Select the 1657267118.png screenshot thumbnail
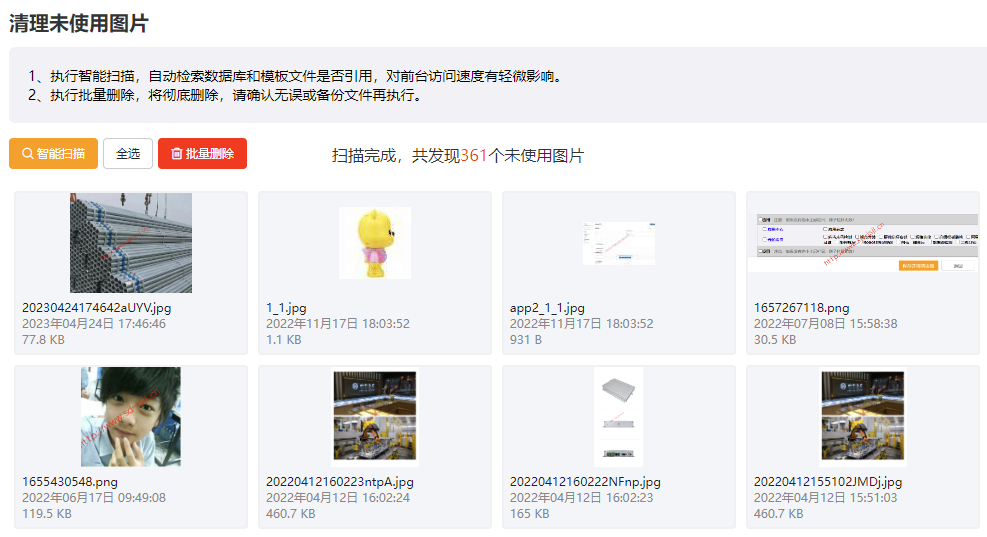Image resolution: width=987 pixels, height=537 pixels. coord(864,242)
